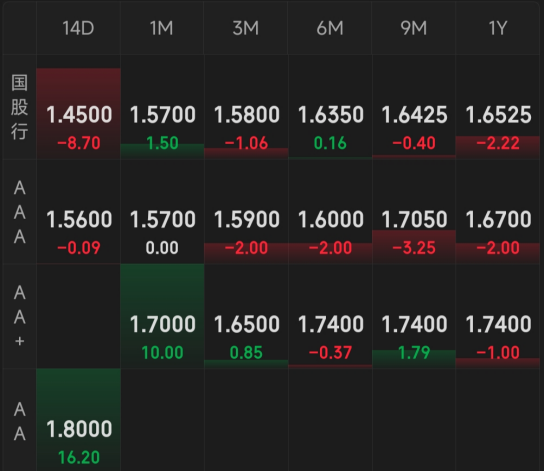Click the AA row label
The image size is (545, 471).
[19, 421]
